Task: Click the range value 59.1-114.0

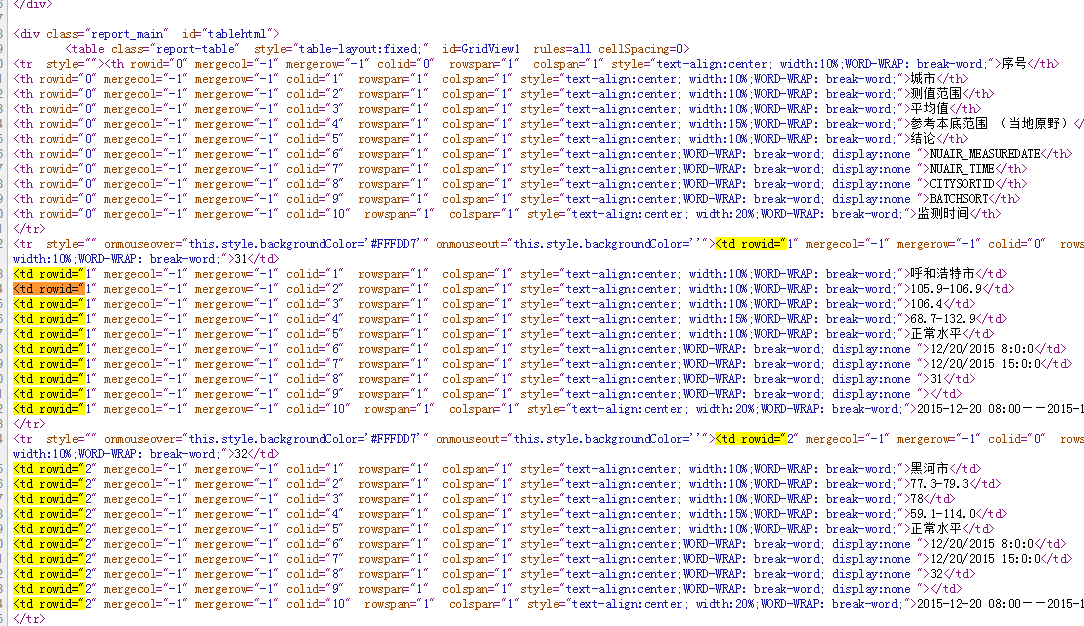Action: (943, 514)
